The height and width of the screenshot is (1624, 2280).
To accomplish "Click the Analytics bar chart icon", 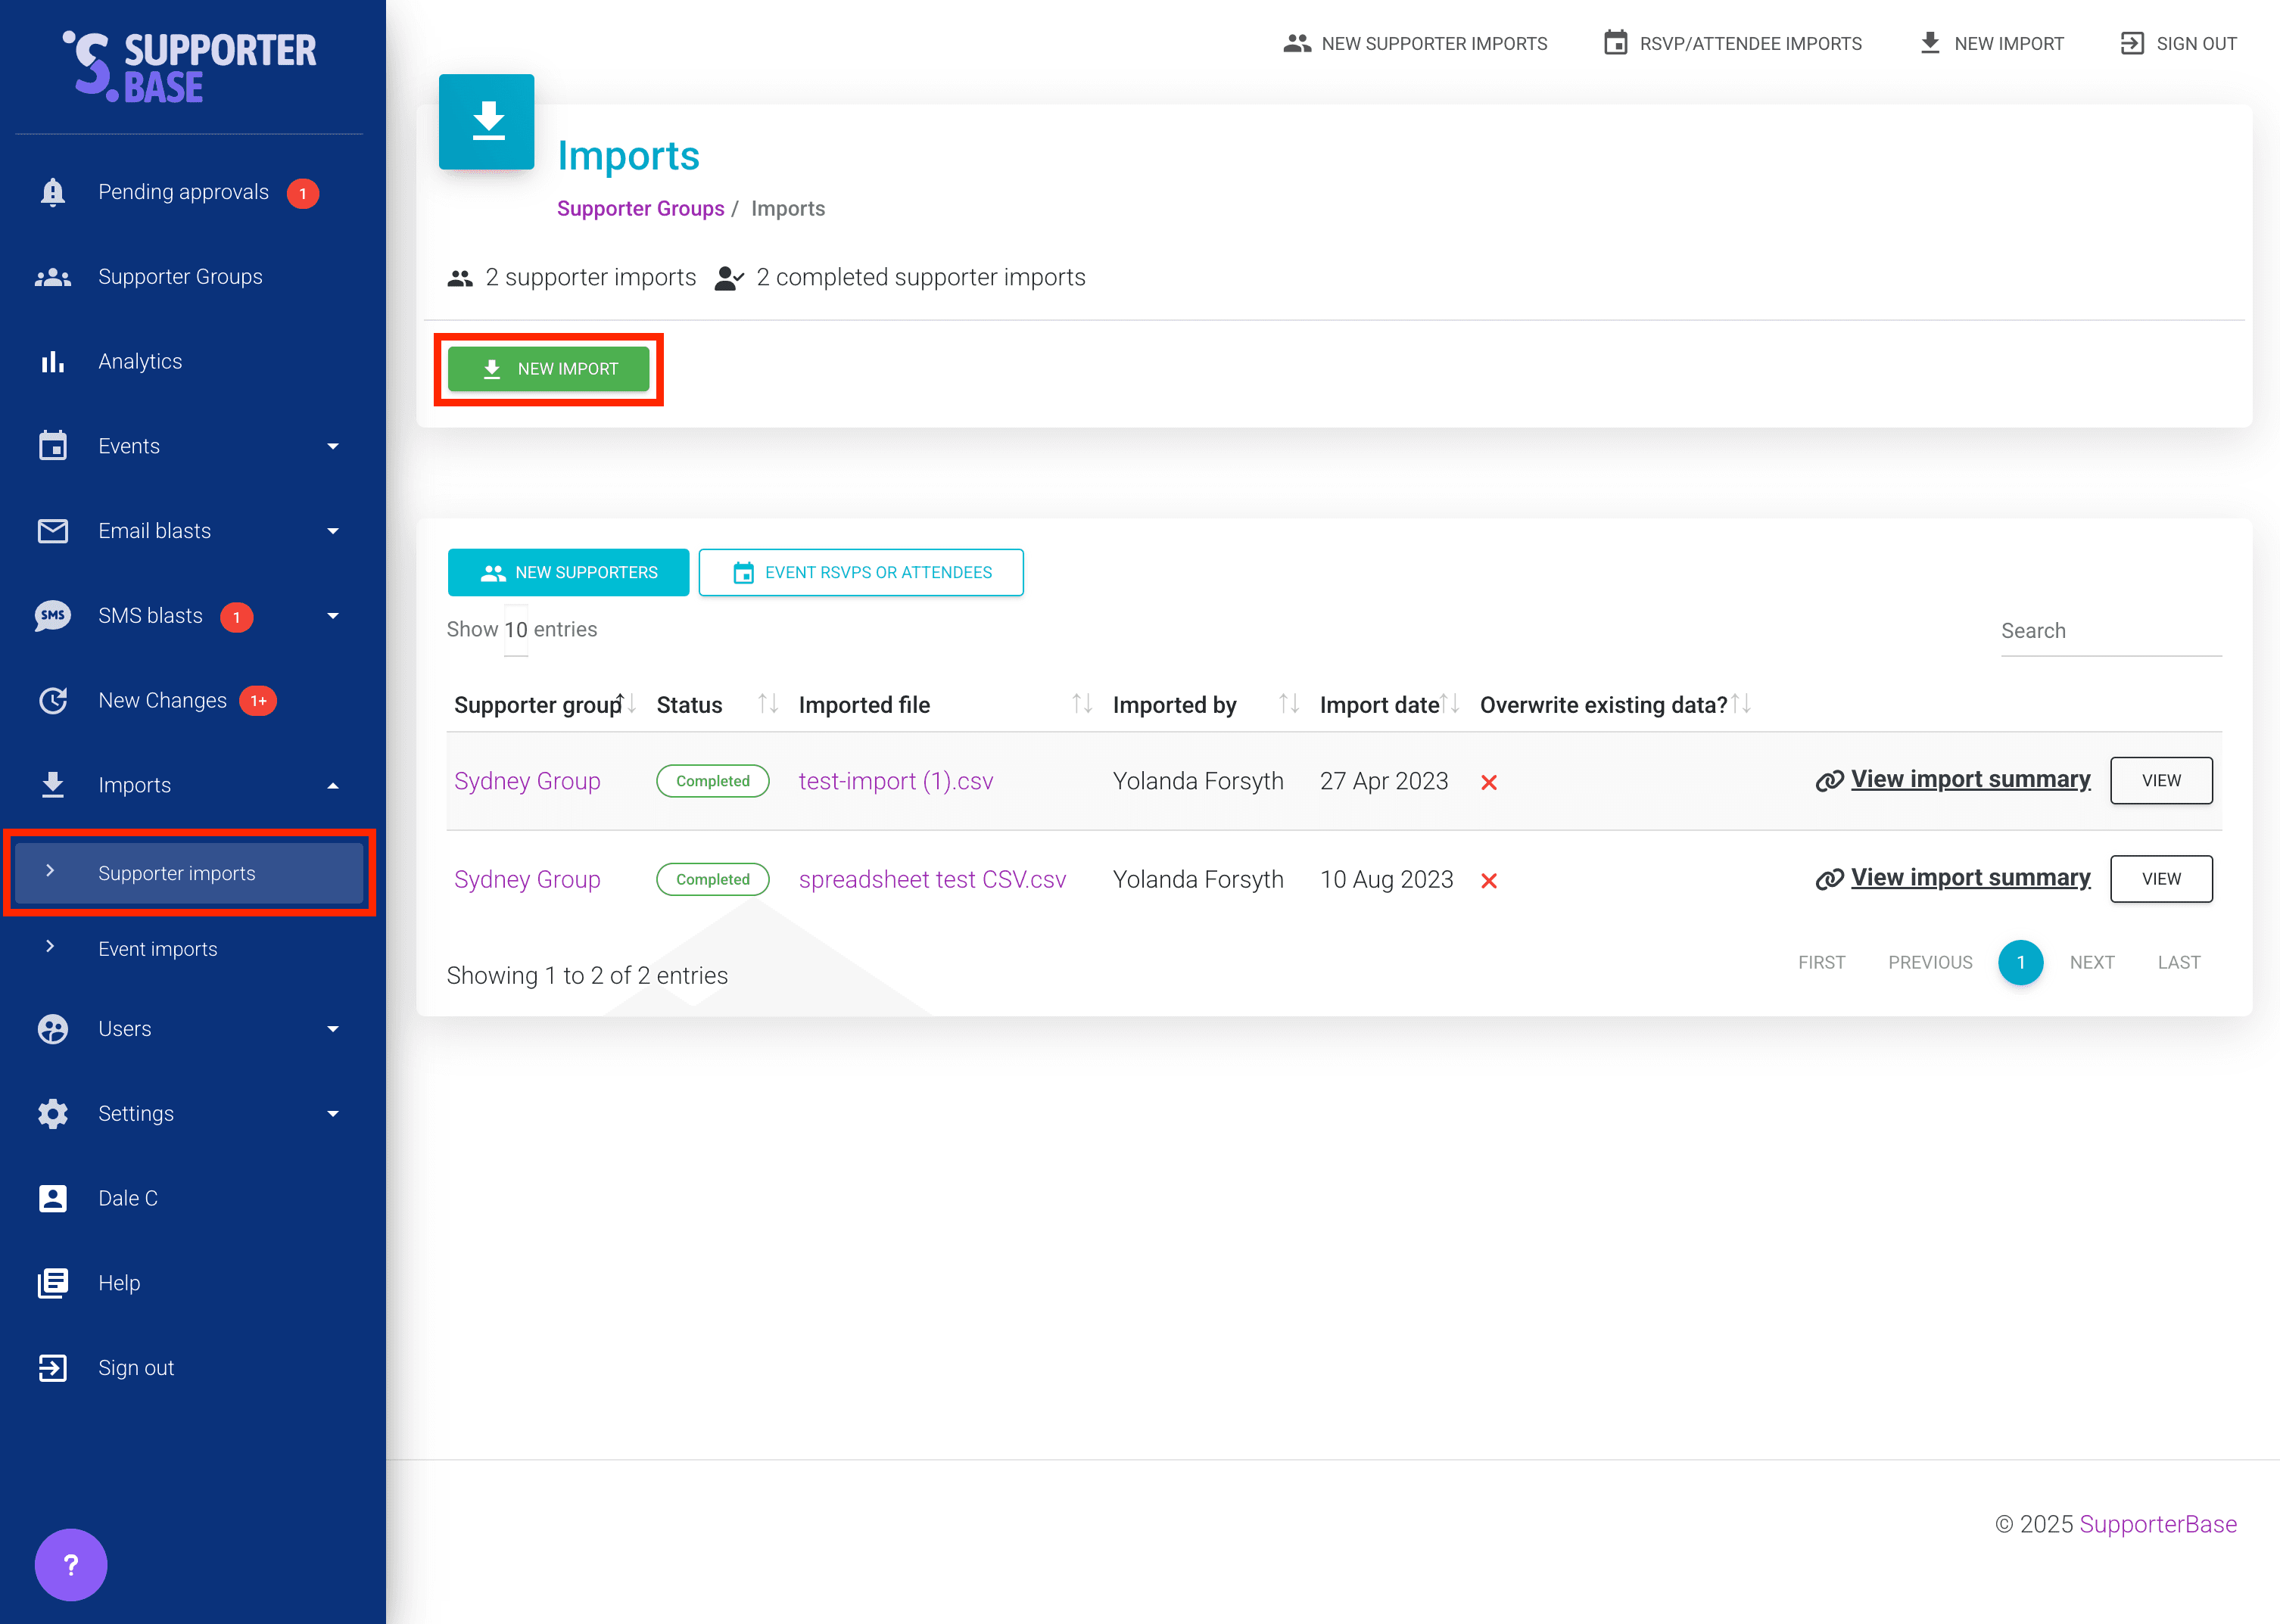I will pos(53,362).
